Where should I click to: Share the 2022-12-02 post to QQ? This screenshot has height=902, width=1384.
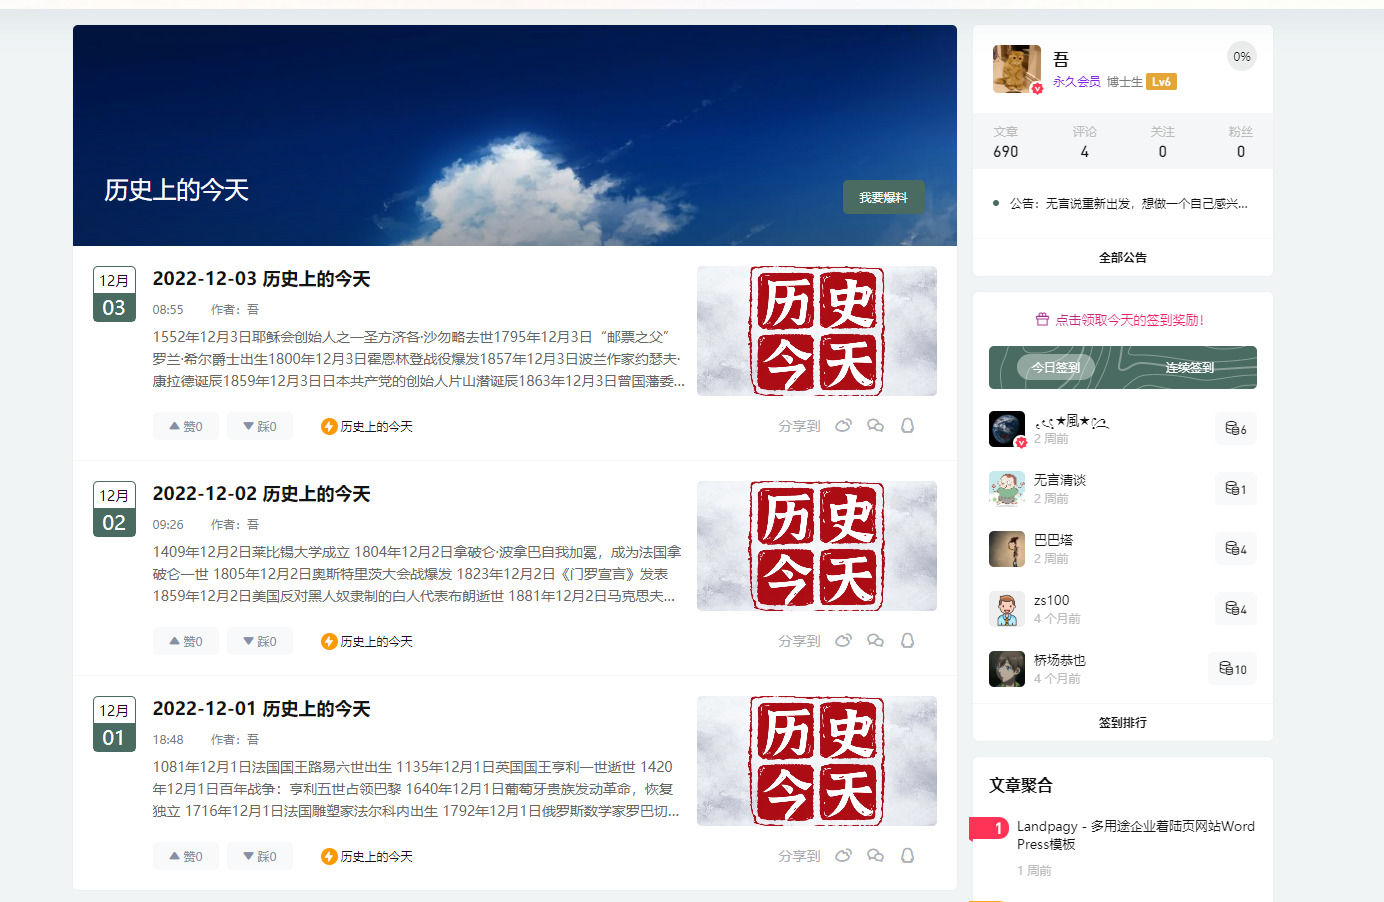pos(907,641)
